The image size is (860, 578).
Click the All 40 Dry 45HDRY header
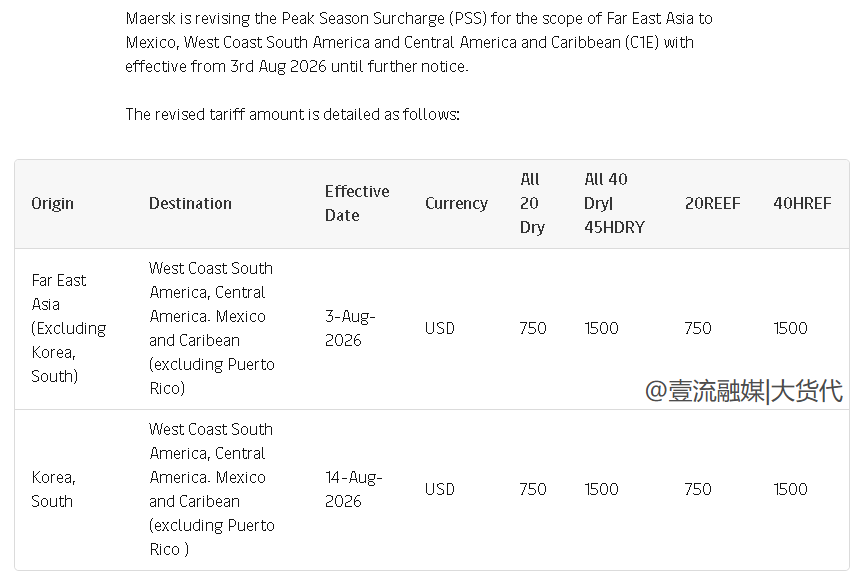click(614, 203)
